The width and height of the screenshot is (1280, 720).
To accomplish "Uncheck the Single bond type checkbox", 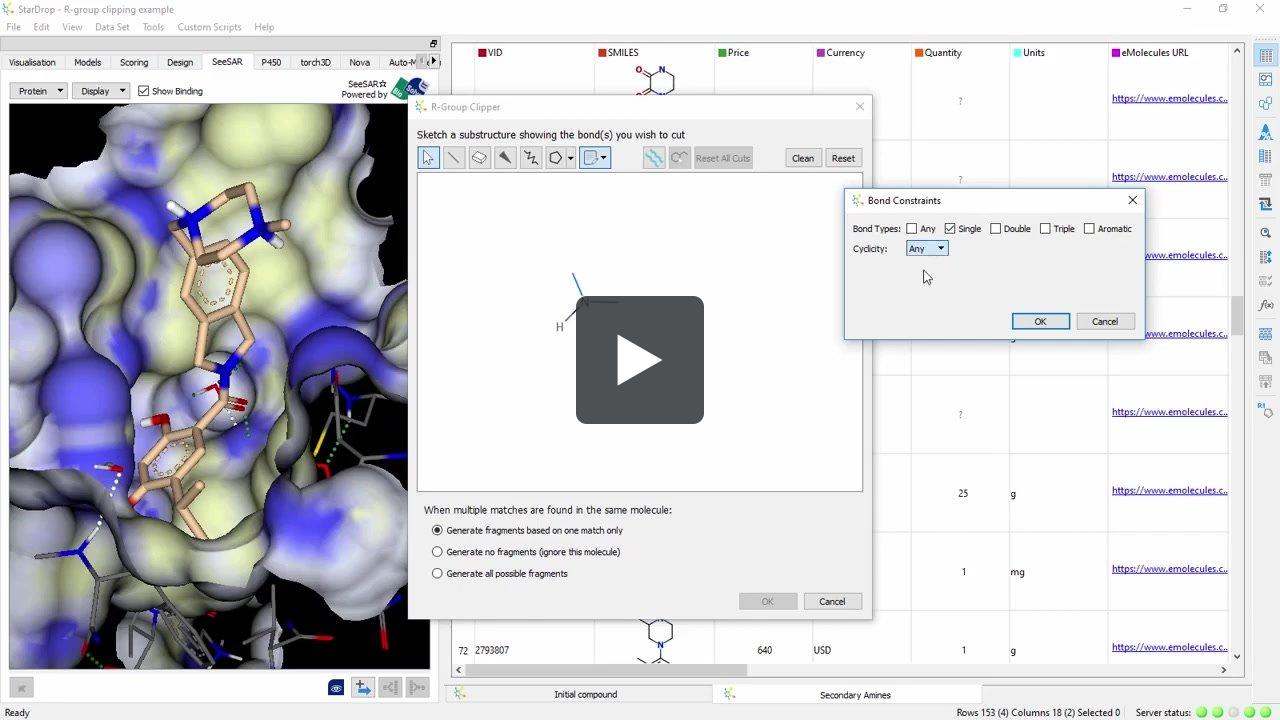I will [x=950, y=229].
